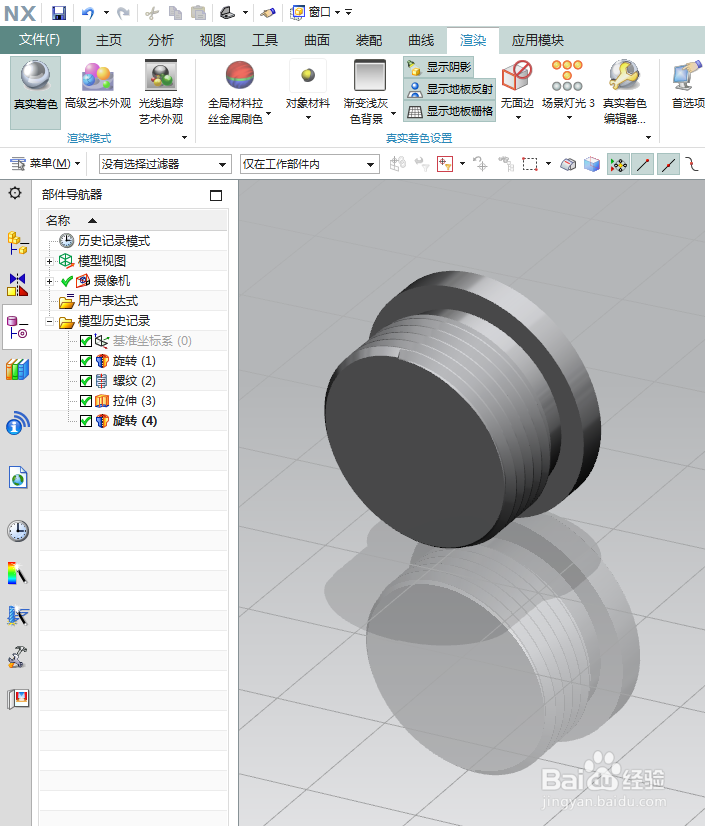Expand the 渲染模式 group arrow
705x826 pixels.
click(184, 138)
